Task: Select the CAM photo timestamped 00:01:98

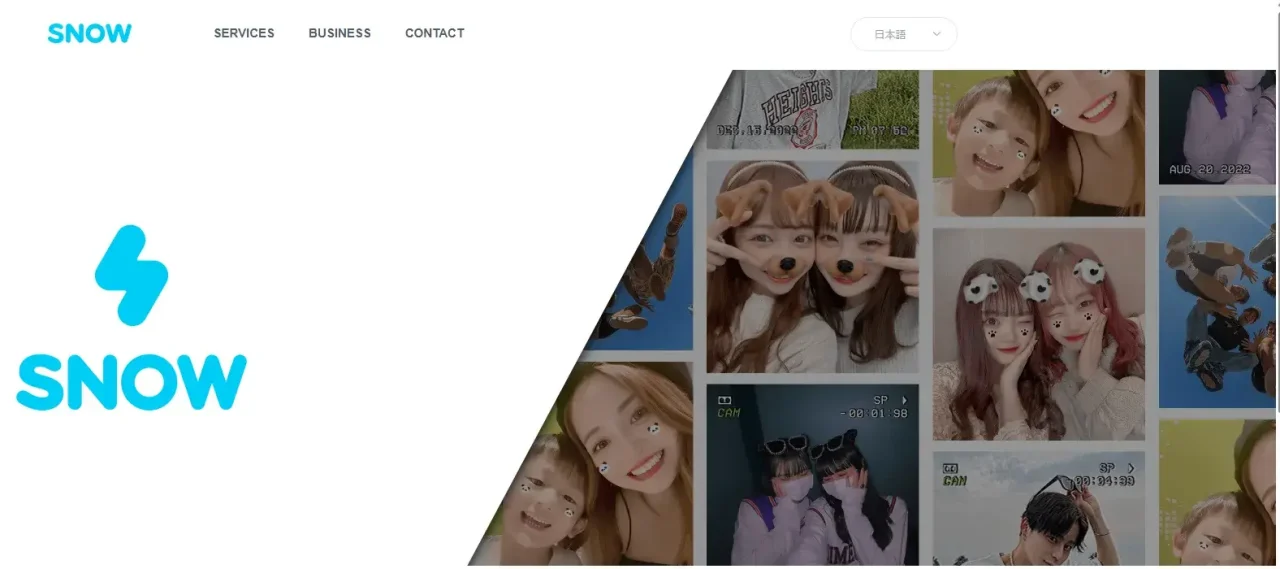Action: (x=812, y=475)
